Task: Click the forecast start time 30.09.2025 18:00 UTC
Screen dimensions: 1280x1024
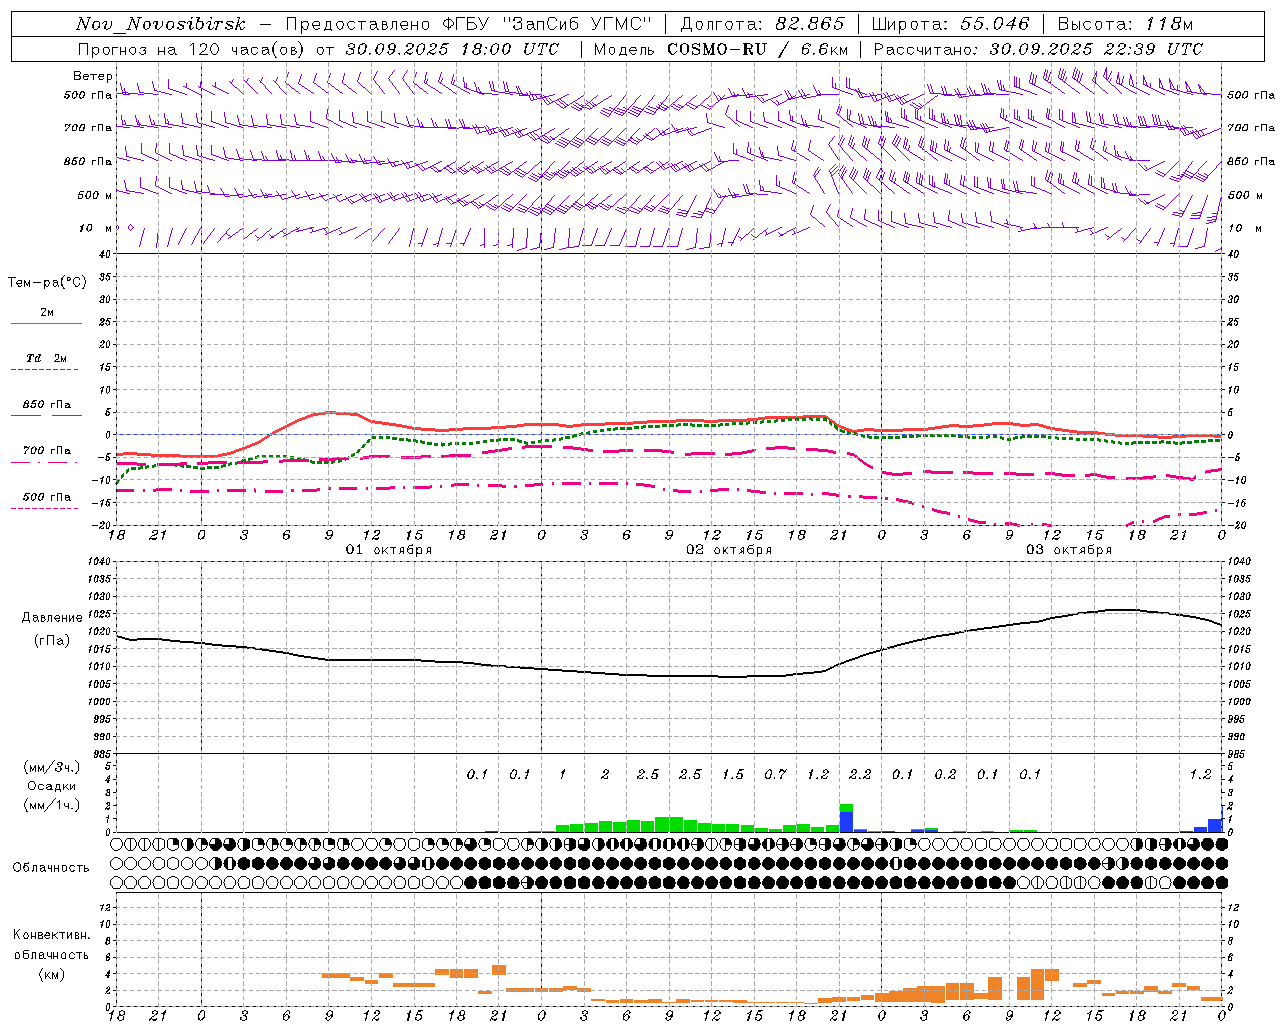Action: coord(452,49)
